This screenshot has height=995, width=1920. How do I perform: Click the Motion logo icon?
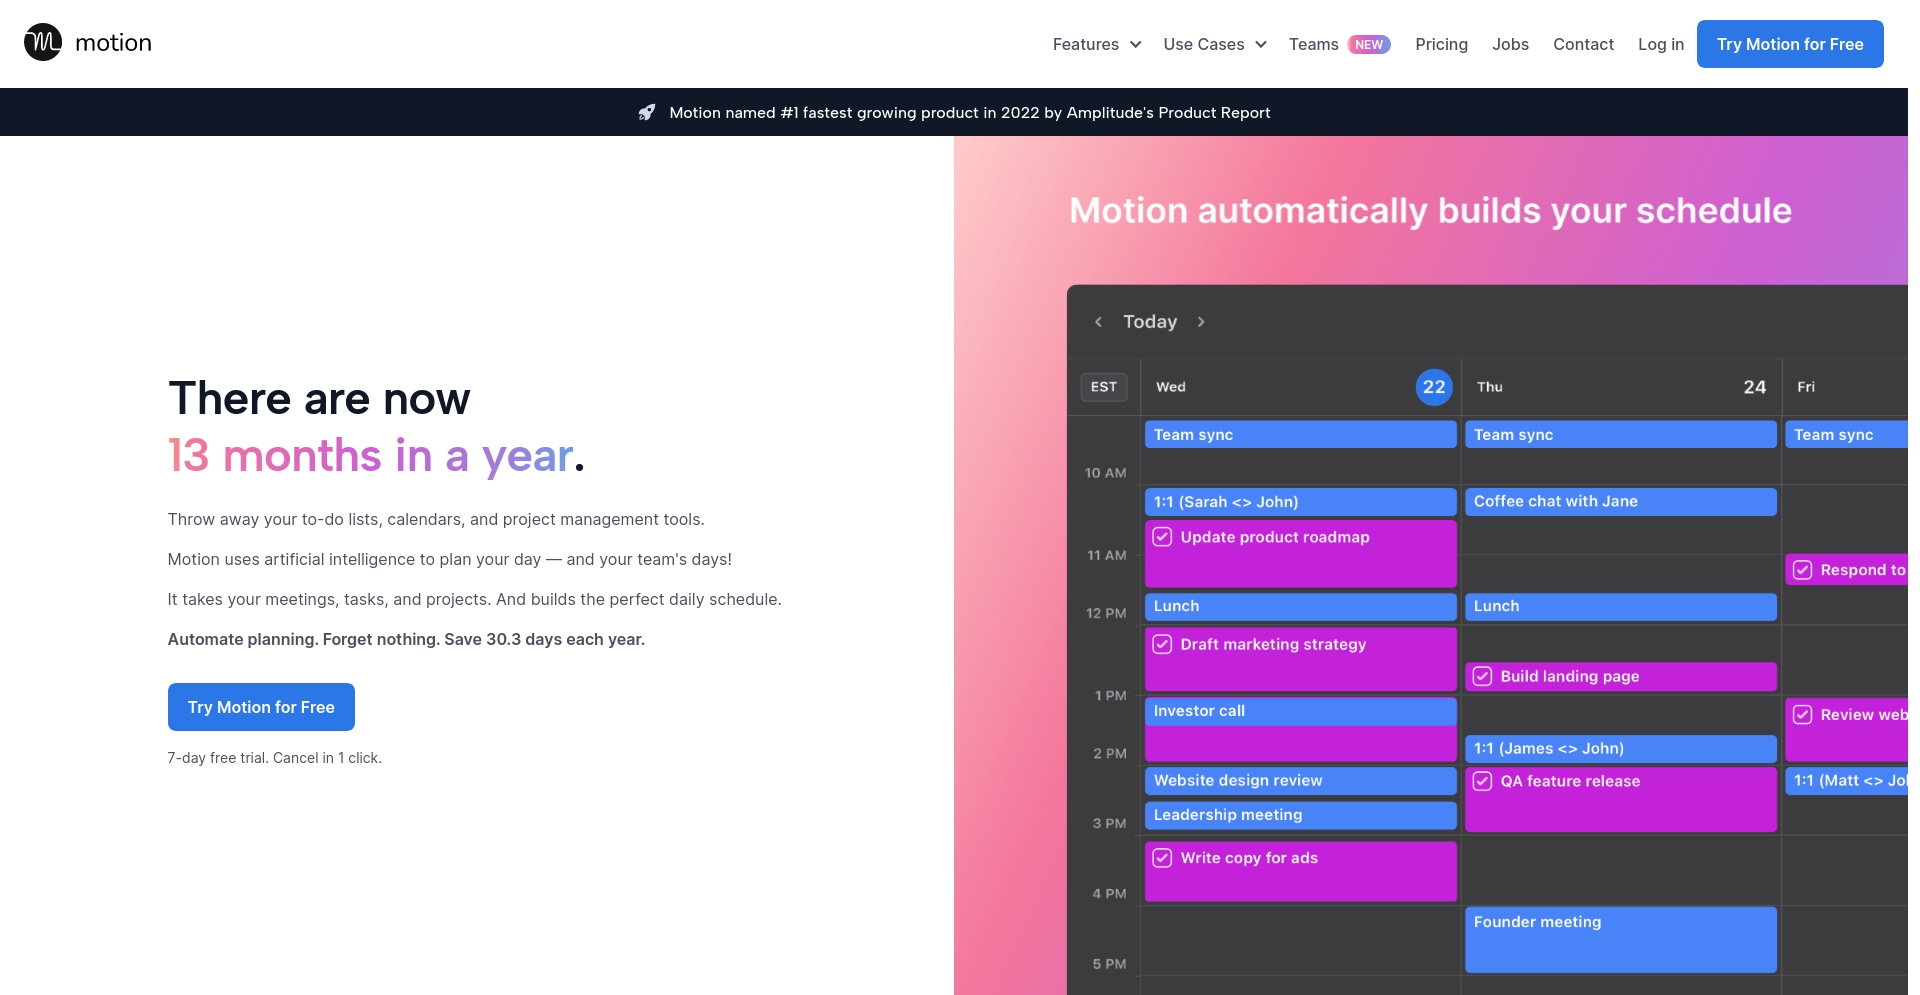point(43,42)
